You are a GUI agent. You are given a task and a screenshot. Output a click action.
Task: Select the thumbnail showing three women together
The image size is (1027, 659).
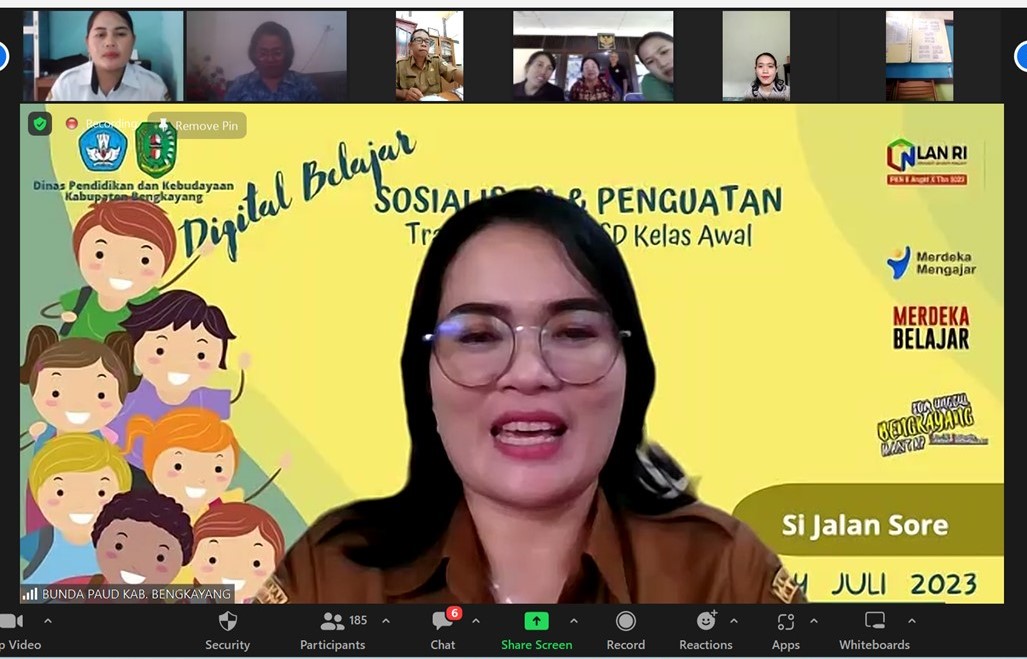pyautogui.click(x=593, y=56)
